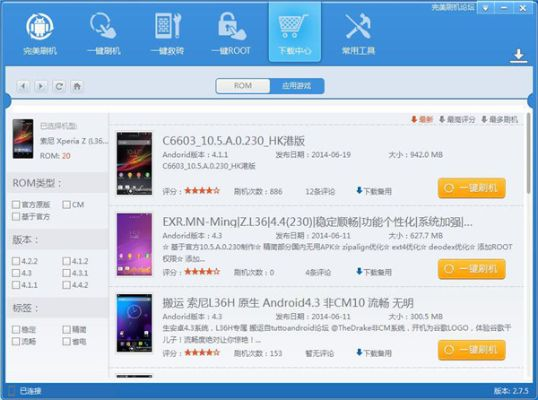Click the 版本: 2.7.5 version label
538x400 pixels.
tap(511, 391)
